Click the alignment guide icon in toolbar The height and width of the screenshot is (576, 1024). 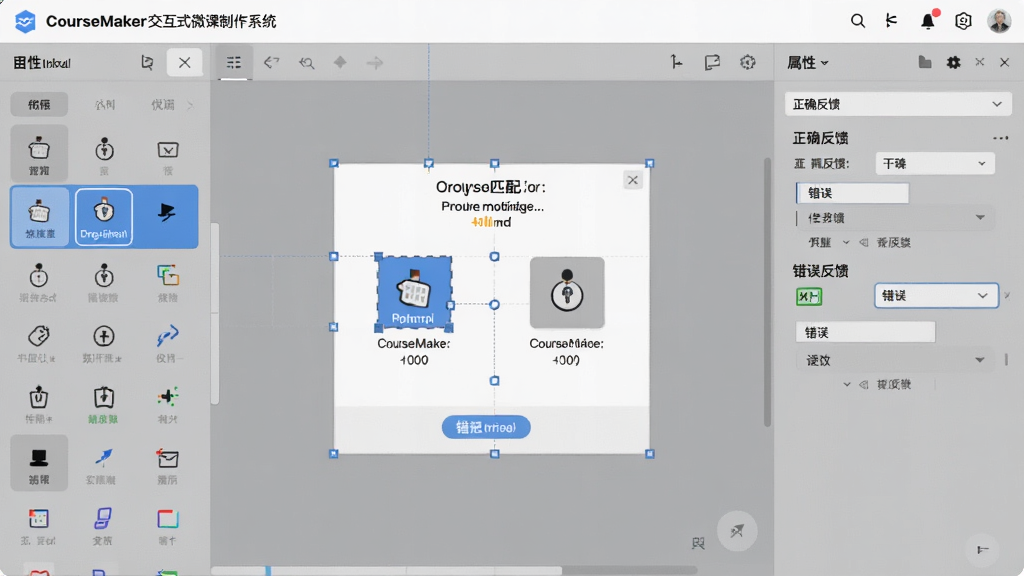[676, 62]
